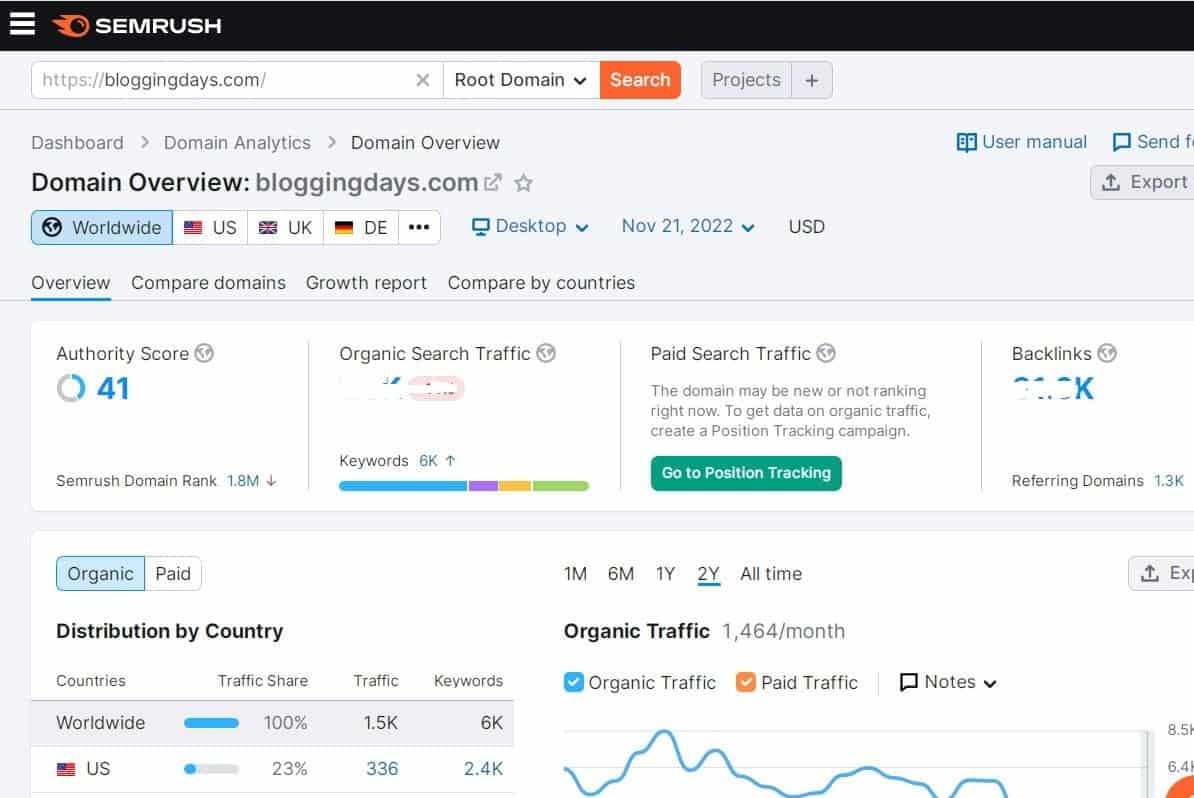1194x798 pixels.
Task: Go to Domain Analytics breadcrumb
Action: point(238,143)
